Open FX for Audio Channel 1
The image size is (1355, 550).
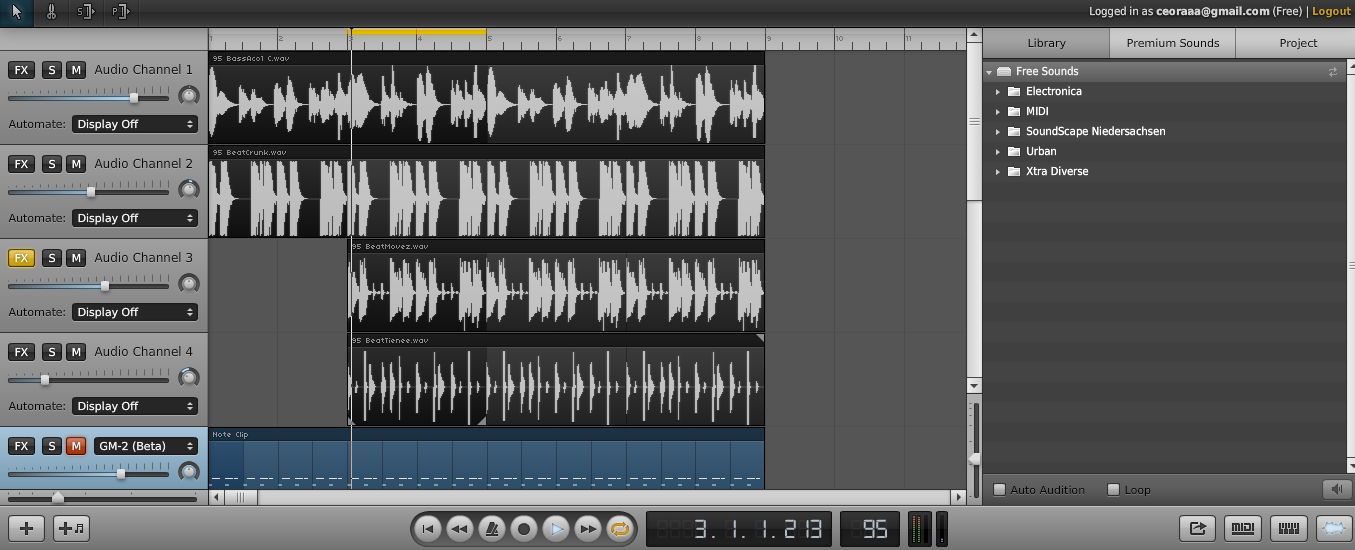[x=21, y=70]
